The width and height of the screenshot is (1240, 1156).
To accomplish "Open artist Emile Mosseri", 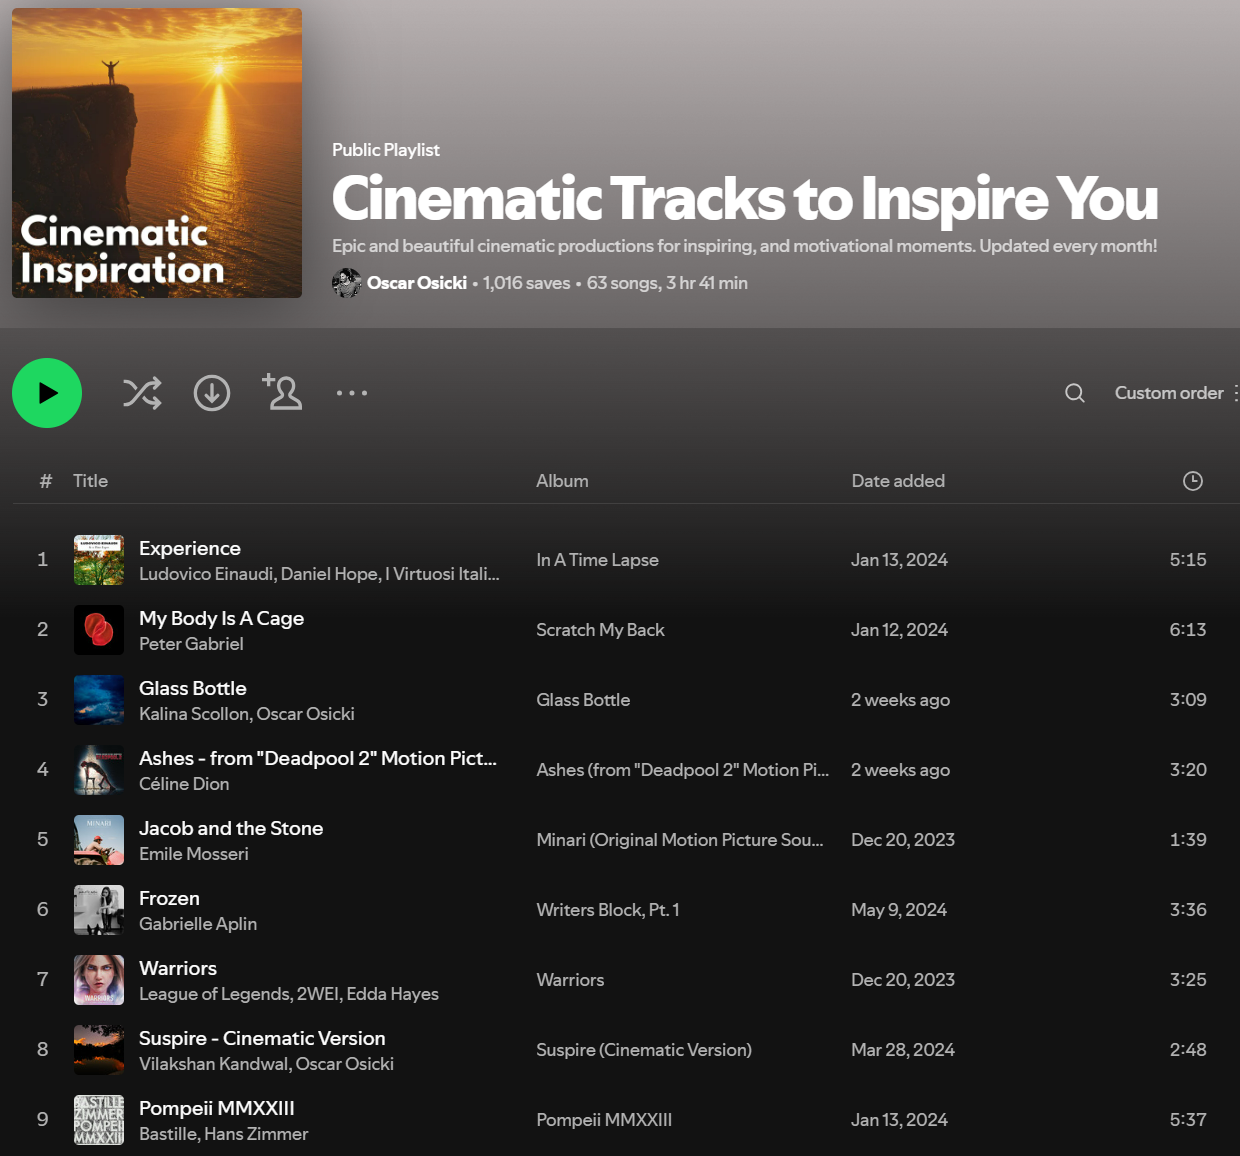I will pos(194,854).
